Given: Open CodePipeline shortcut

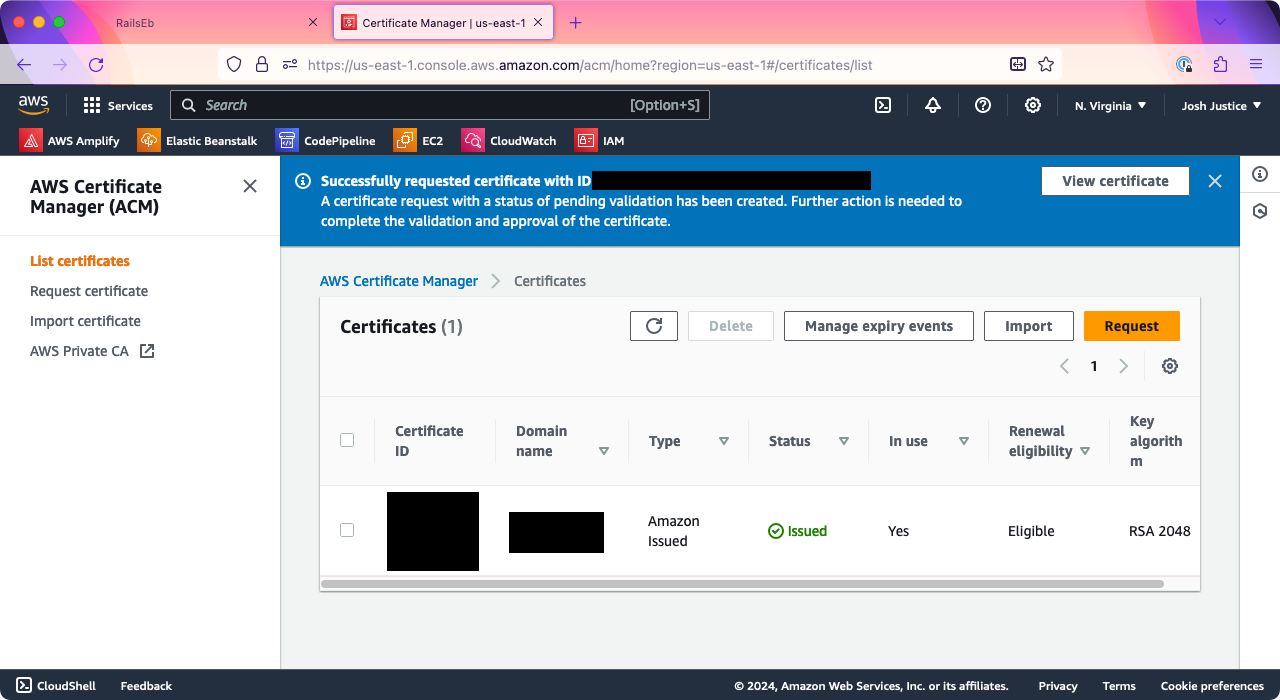Looking at the screenshot, I should [x=326, y=140].
